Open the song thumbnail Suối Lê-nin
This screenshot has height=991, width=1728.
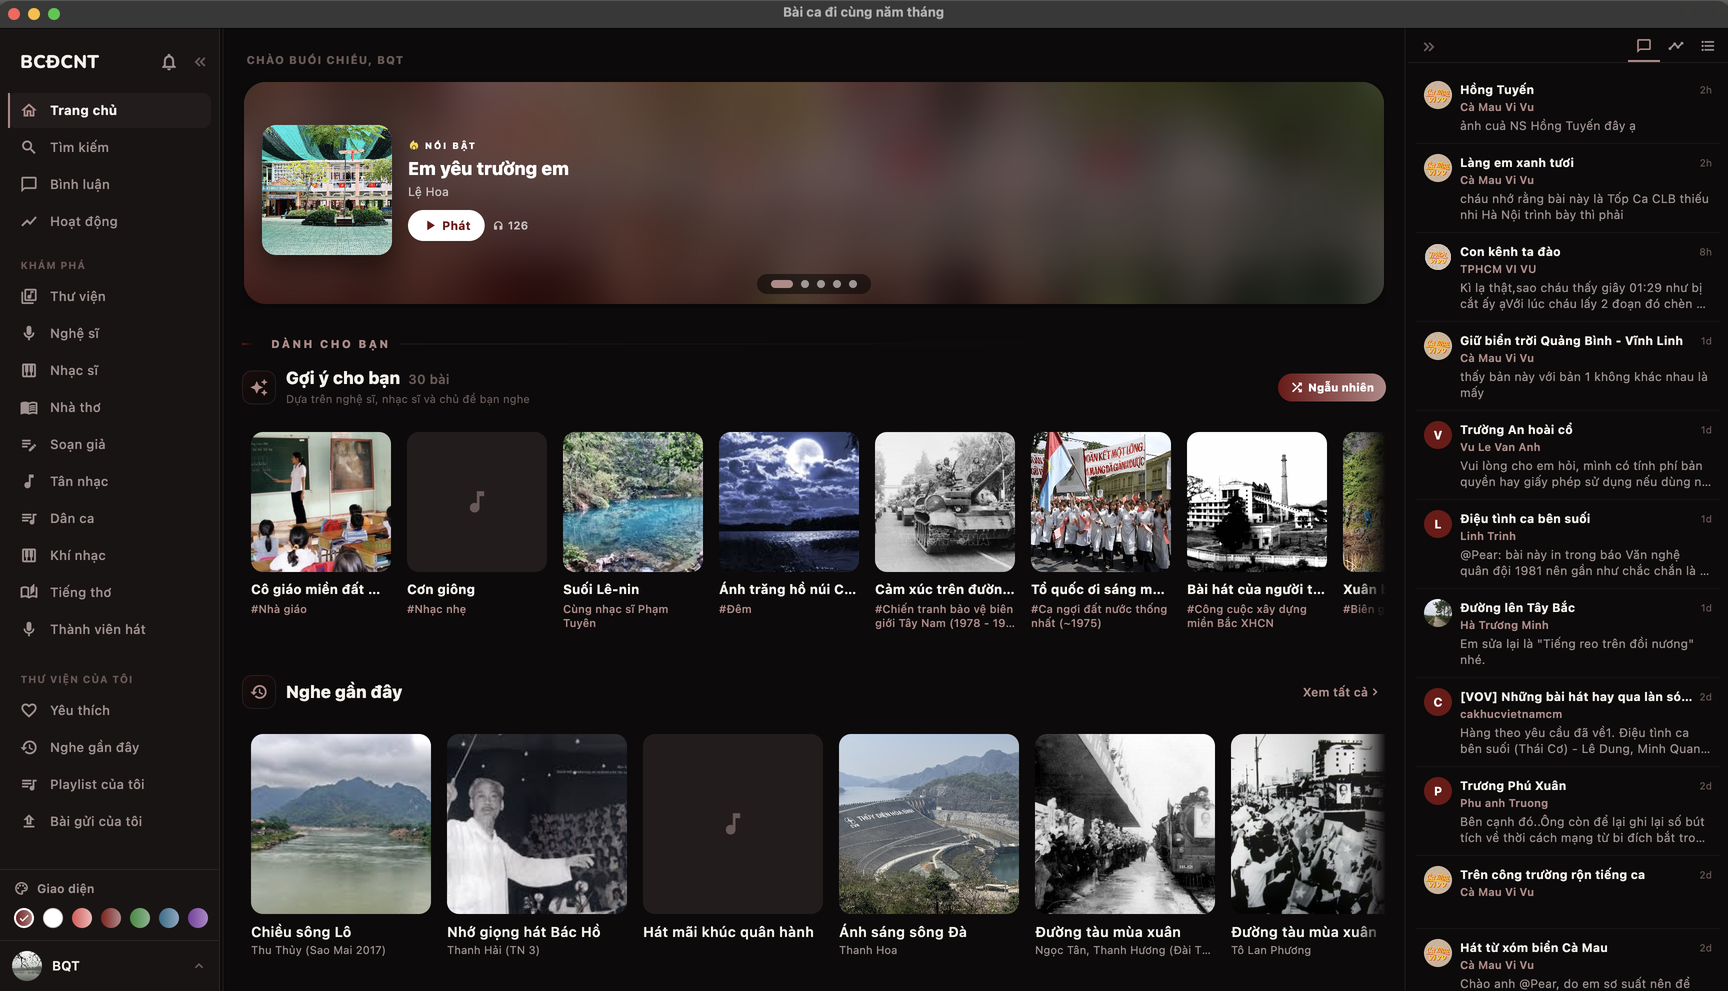coord(633,502)
